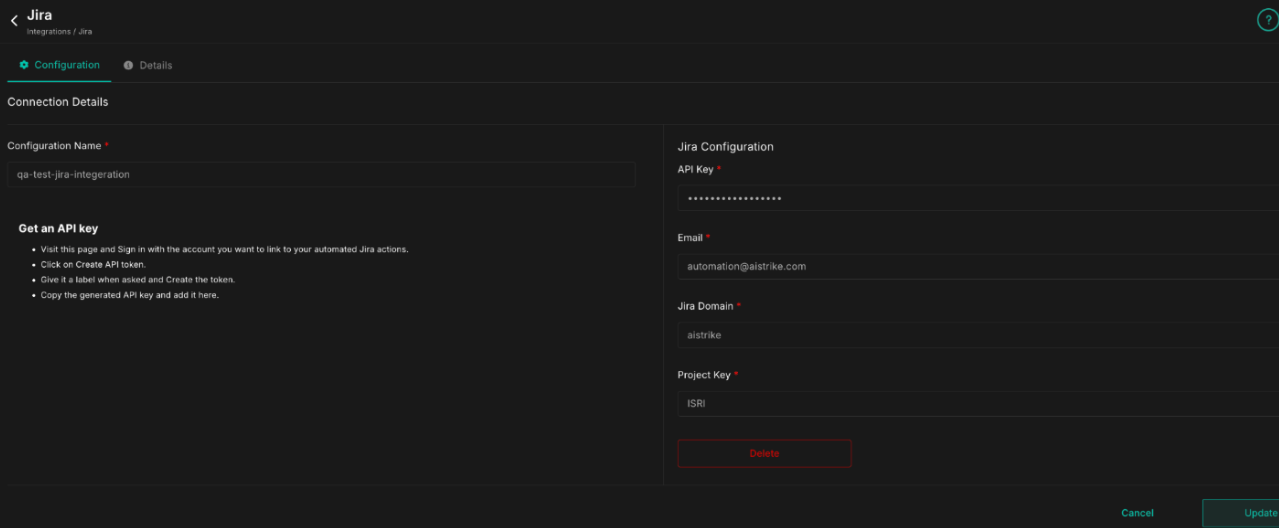Click the Configuration Name label
The width and height of the screenshot is (1279, 528).
(x=54, y=146)
